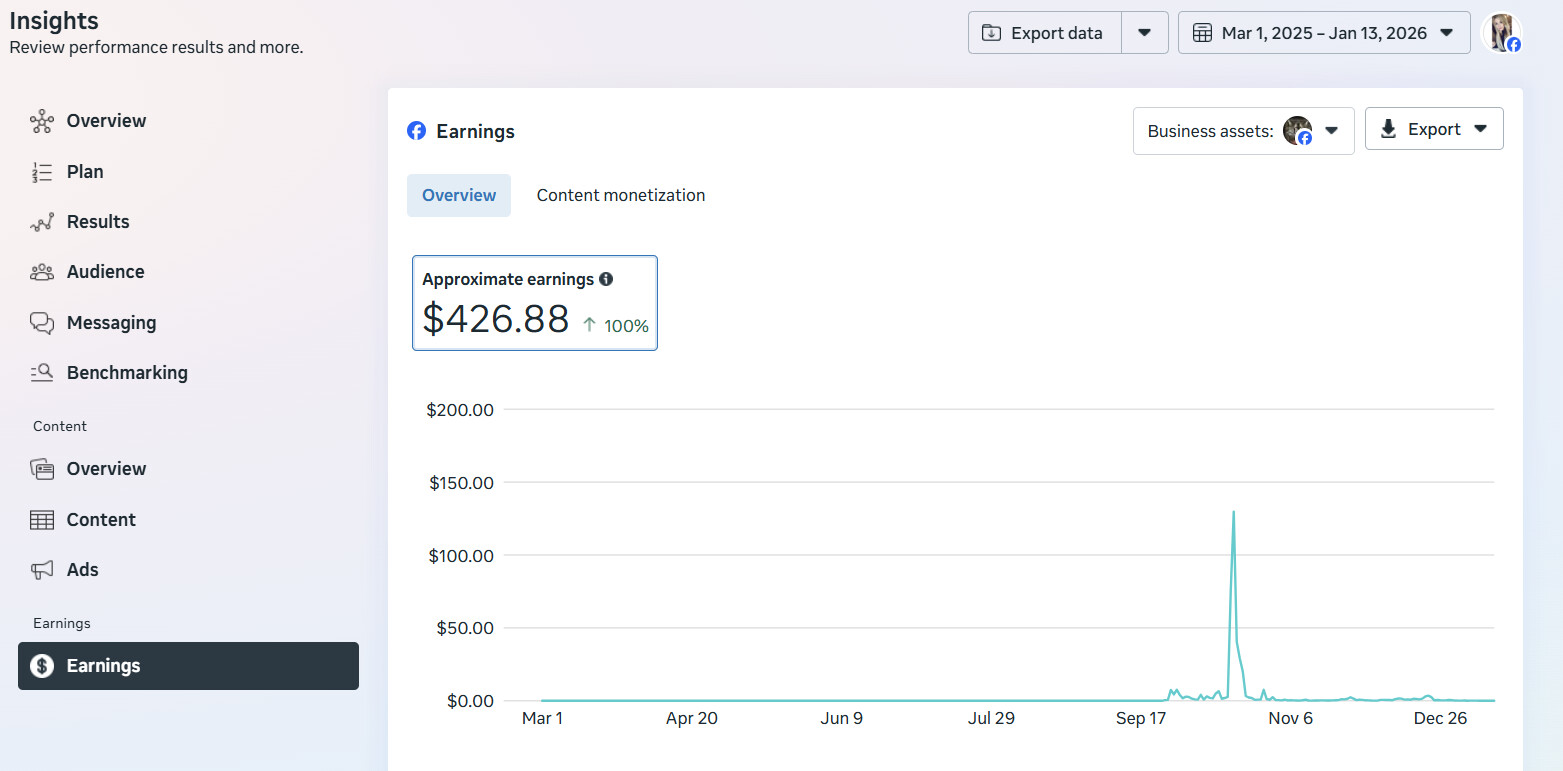This screenshot has height=771, width=1563.
Task: Click the info icon beside Approximate earnings
Action: click(x=606, y=280)
